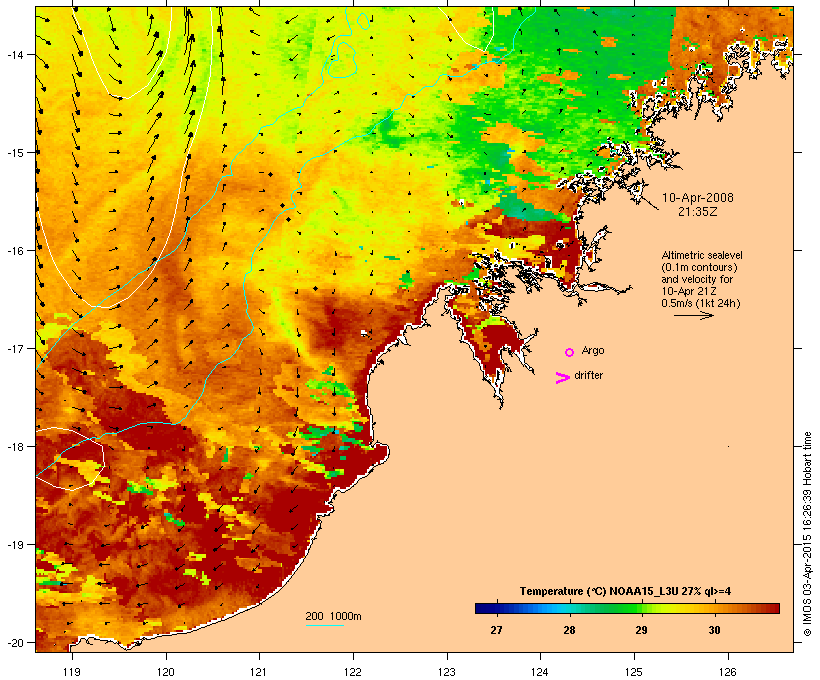820x680 pixels.
Task: Click the 'Altimetric sealevel' caption
Action: point(702,255)
